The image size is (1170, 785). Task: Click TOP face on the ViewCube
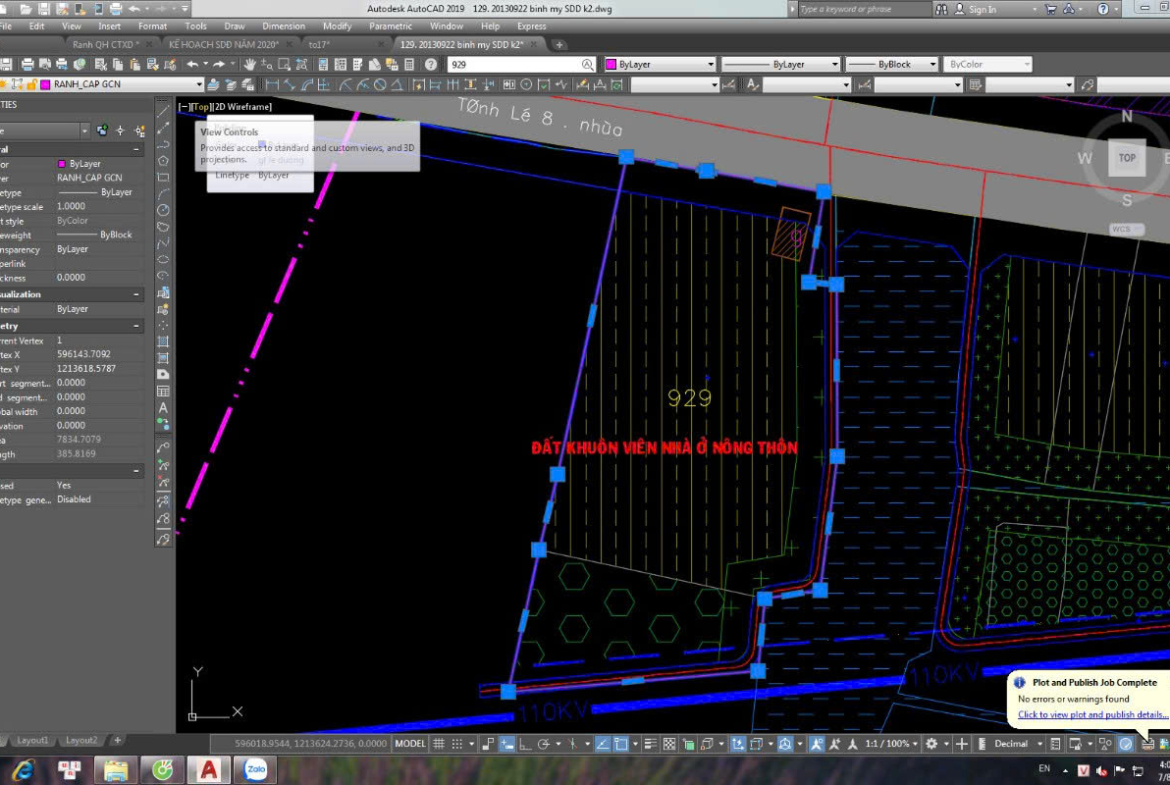(1126, 158)
